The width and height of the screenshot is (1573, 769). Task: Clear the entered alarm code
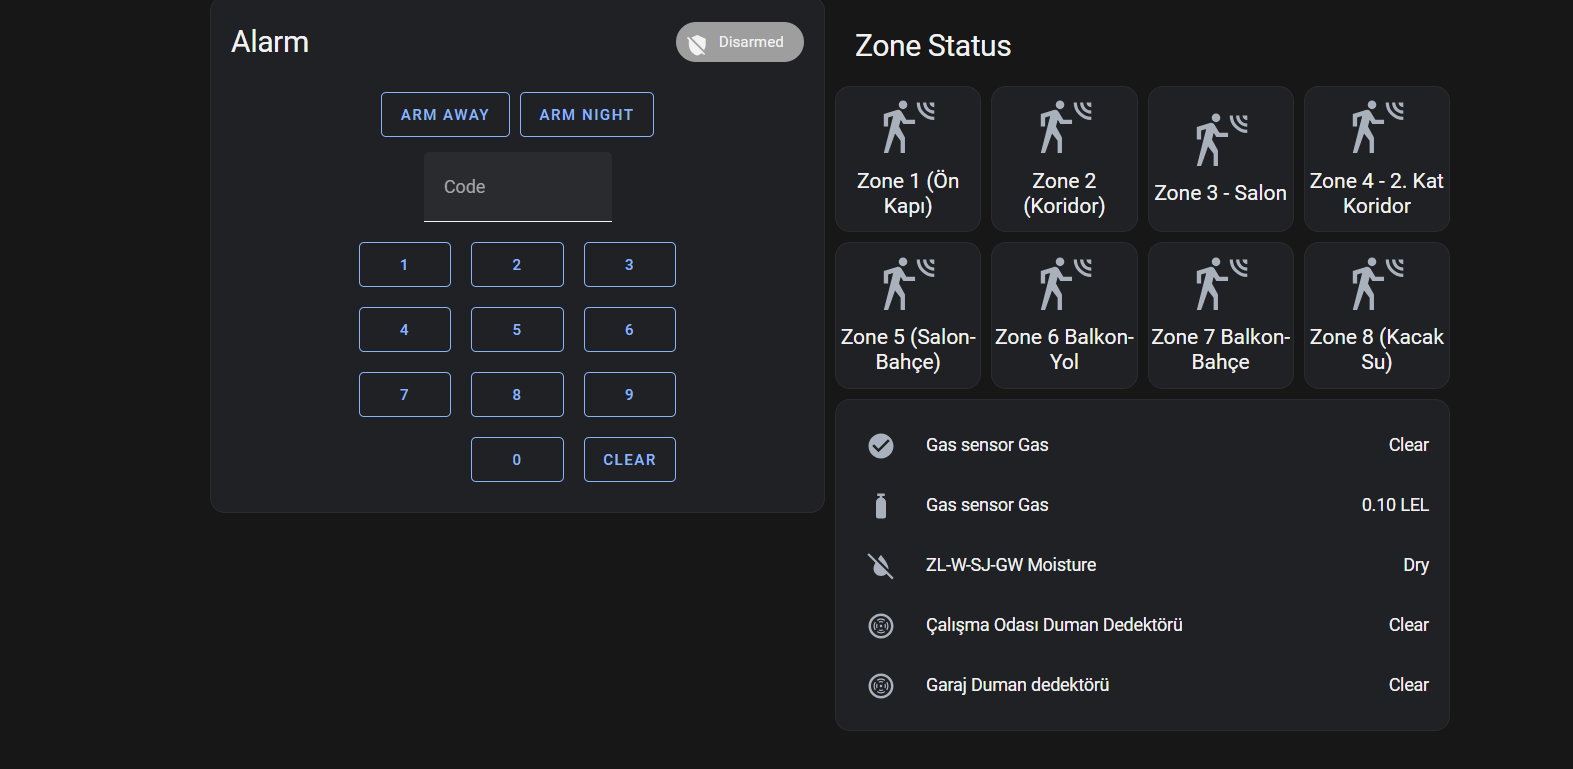pos(630,459)
